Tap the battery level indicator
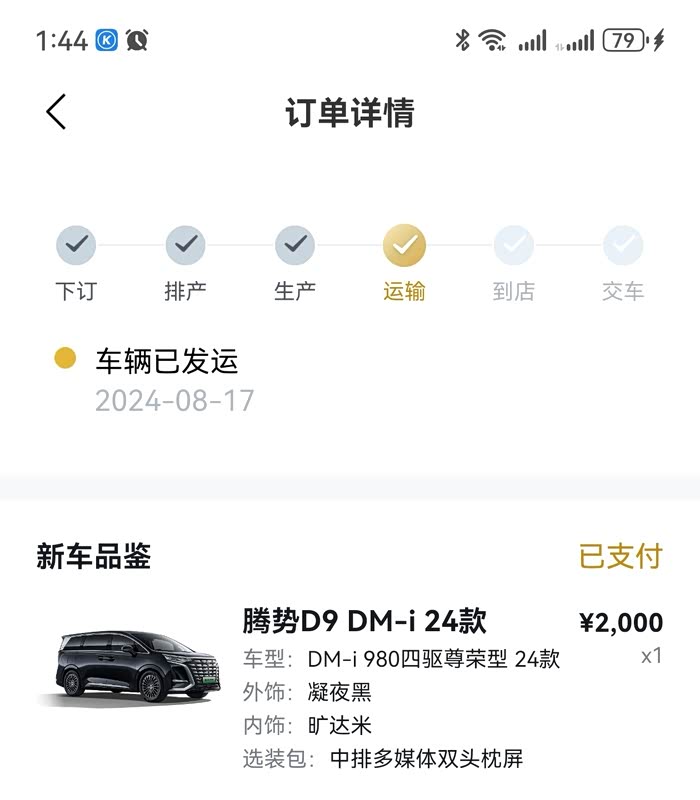 pos(625,40)
